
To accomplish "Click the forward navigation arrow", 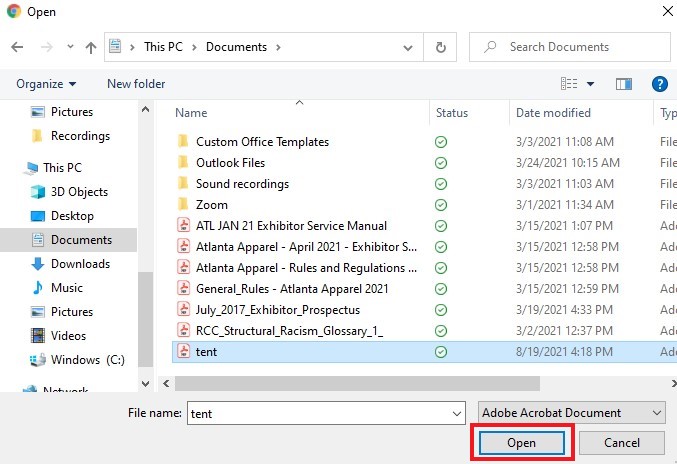I will 46,47.
